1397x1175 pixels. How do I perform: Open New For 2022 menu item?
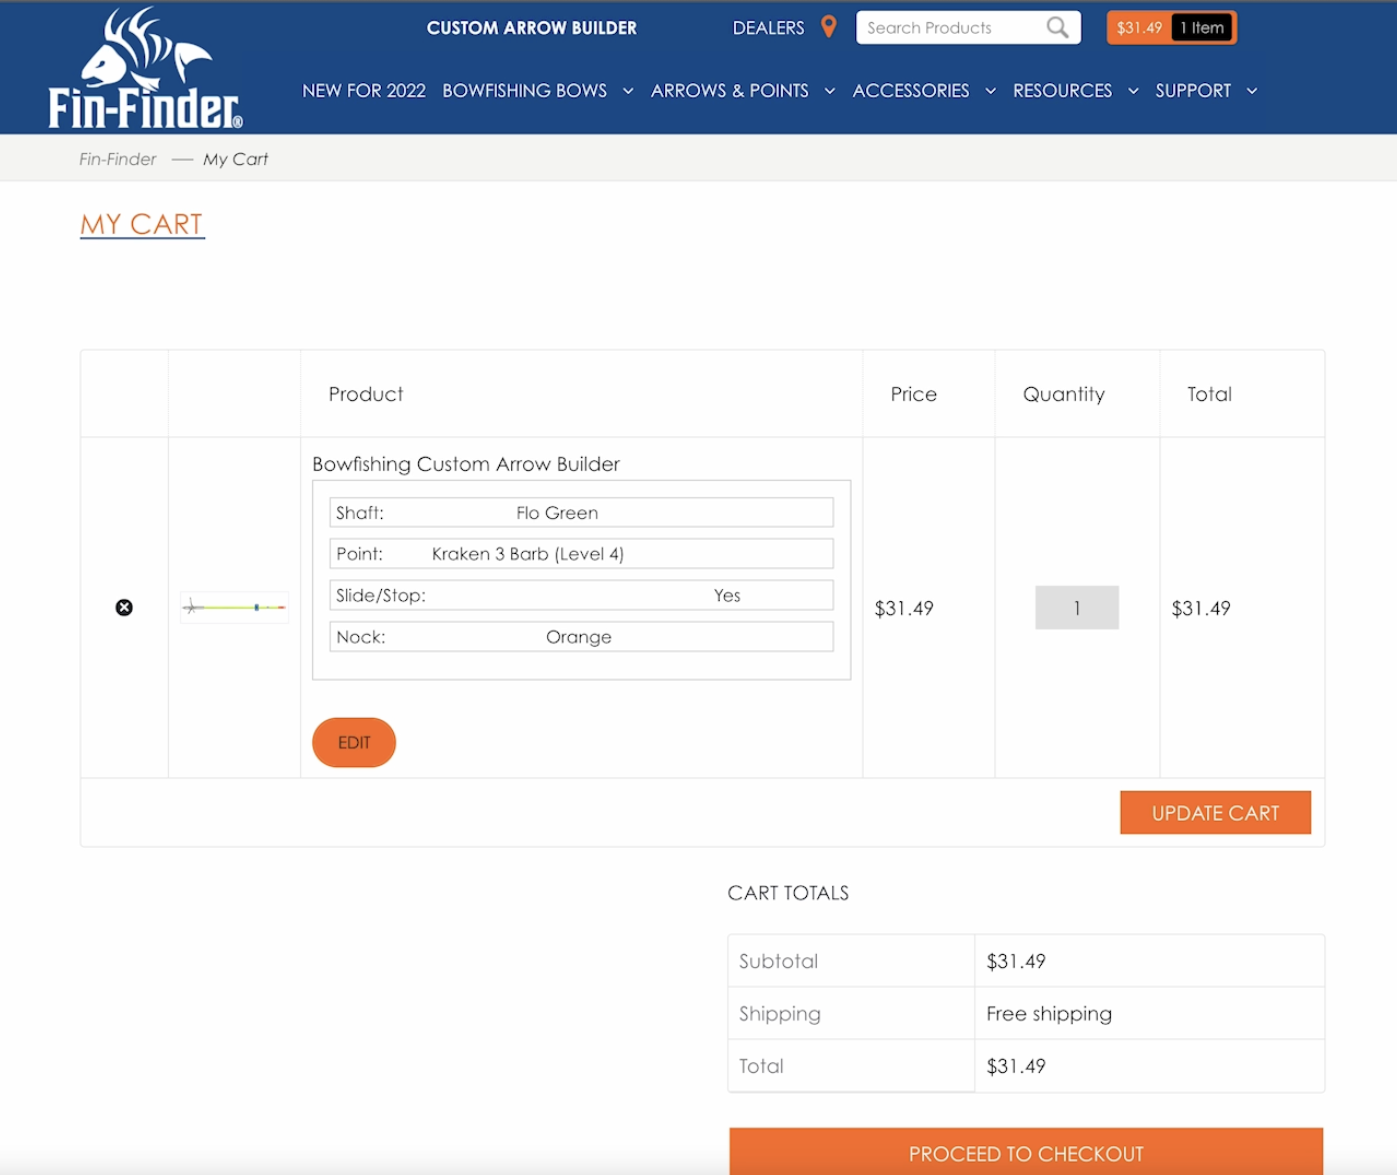[364, 91]
